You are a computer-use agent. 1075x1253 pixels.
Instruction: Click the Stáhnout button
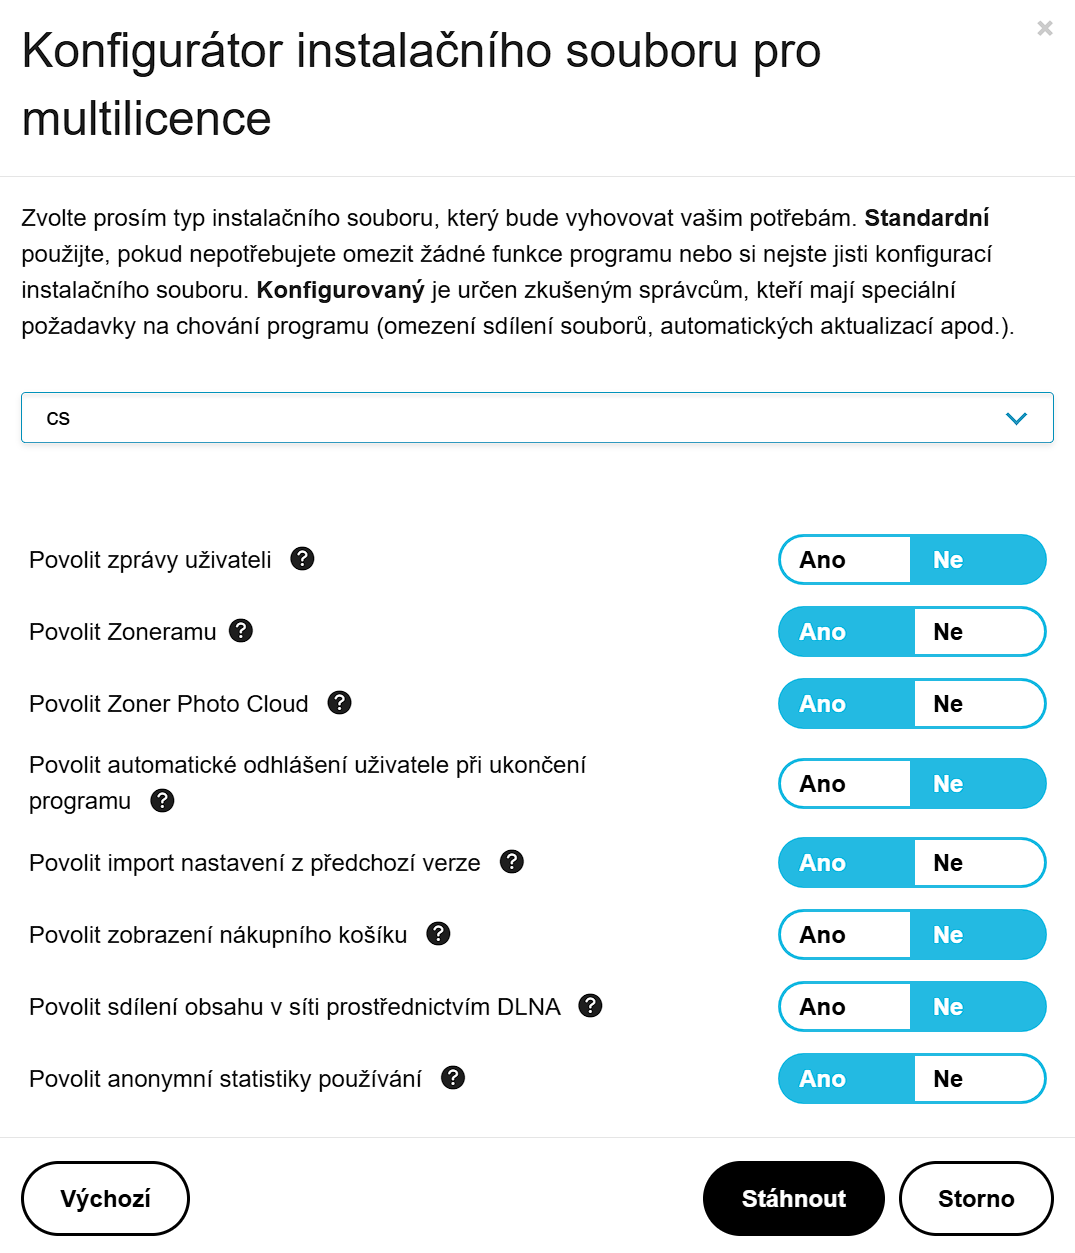793,1198
